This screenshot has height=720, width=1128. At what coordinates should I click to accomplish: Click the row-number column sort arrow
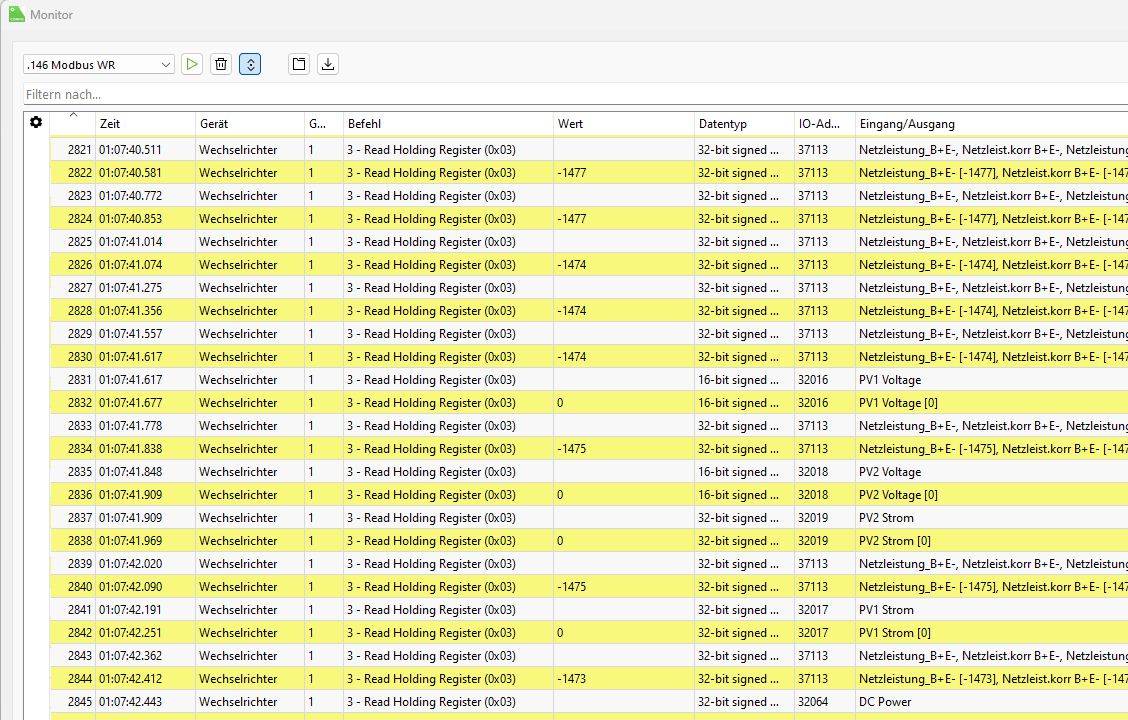pos(73,115)
